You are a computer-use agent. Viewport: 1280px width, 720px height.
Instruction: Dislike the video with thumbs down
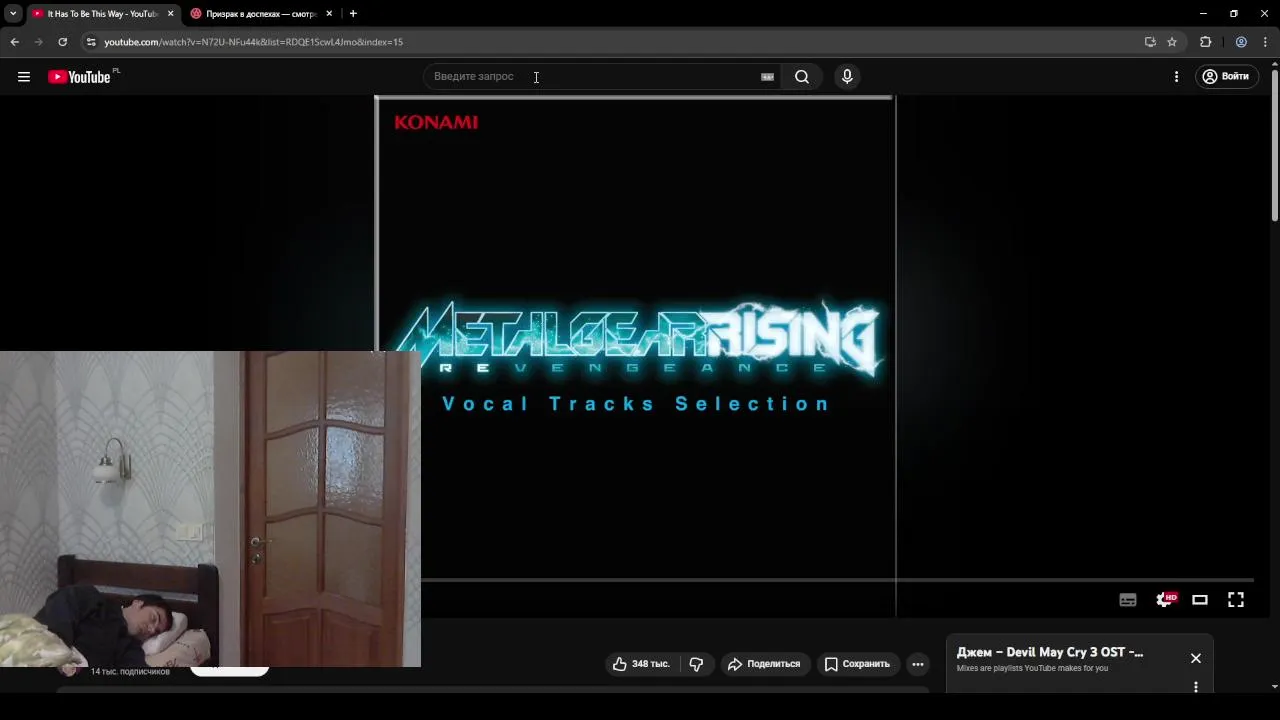(x=696, y=664)
